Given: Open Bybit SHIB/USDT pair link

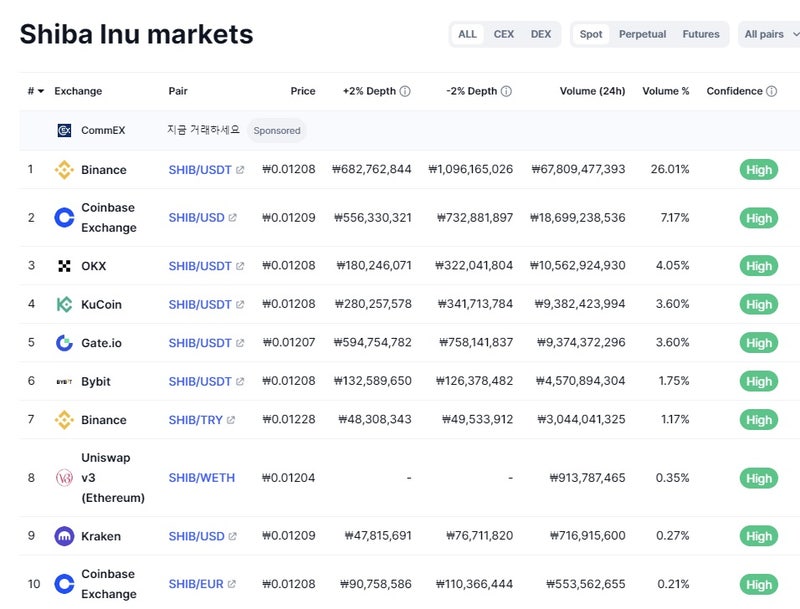Looking at the screenshot, I should (200, 382).
